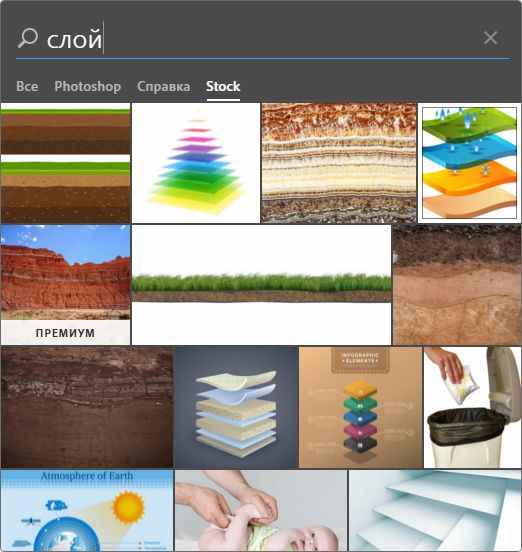Select the mattress layers illustration on gray background
The image size is (522, 552).
236,407
